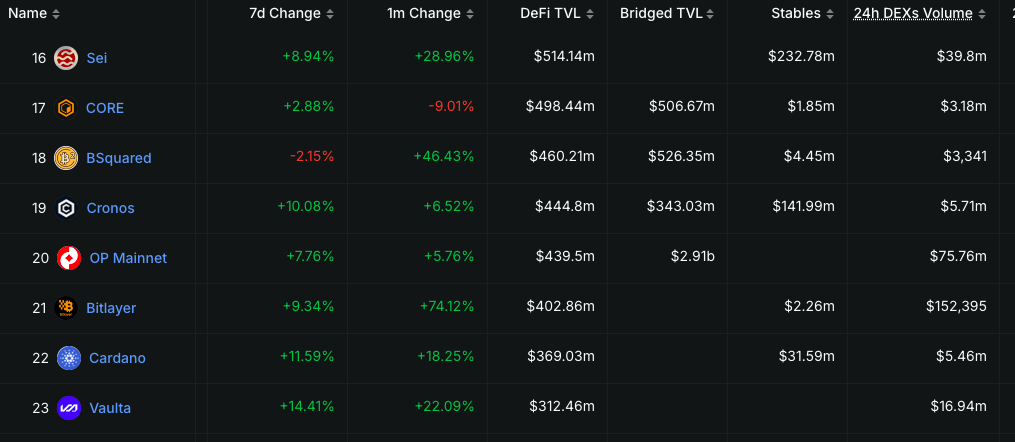Sort by DeFi TVL column header

point(556,14)
